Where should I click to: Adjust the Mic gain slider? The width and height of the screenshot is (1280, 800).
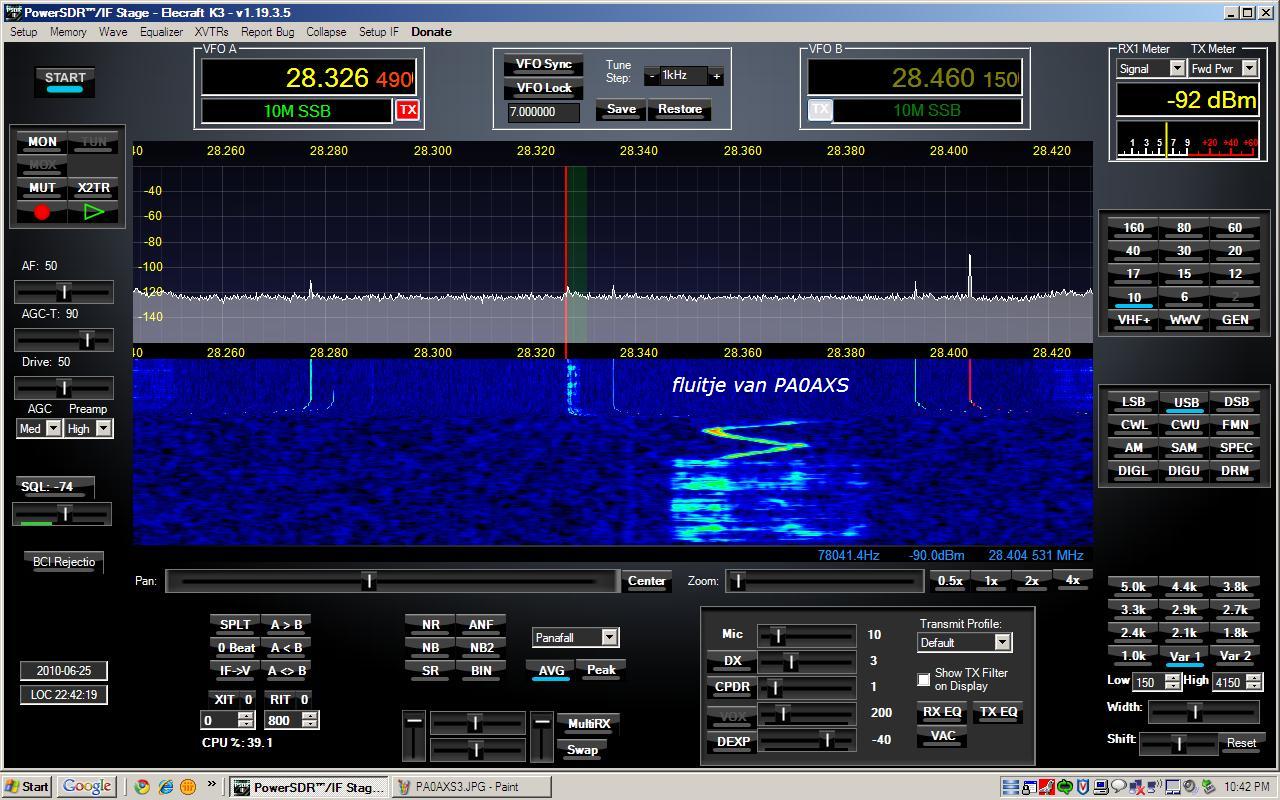pos(806,635)
